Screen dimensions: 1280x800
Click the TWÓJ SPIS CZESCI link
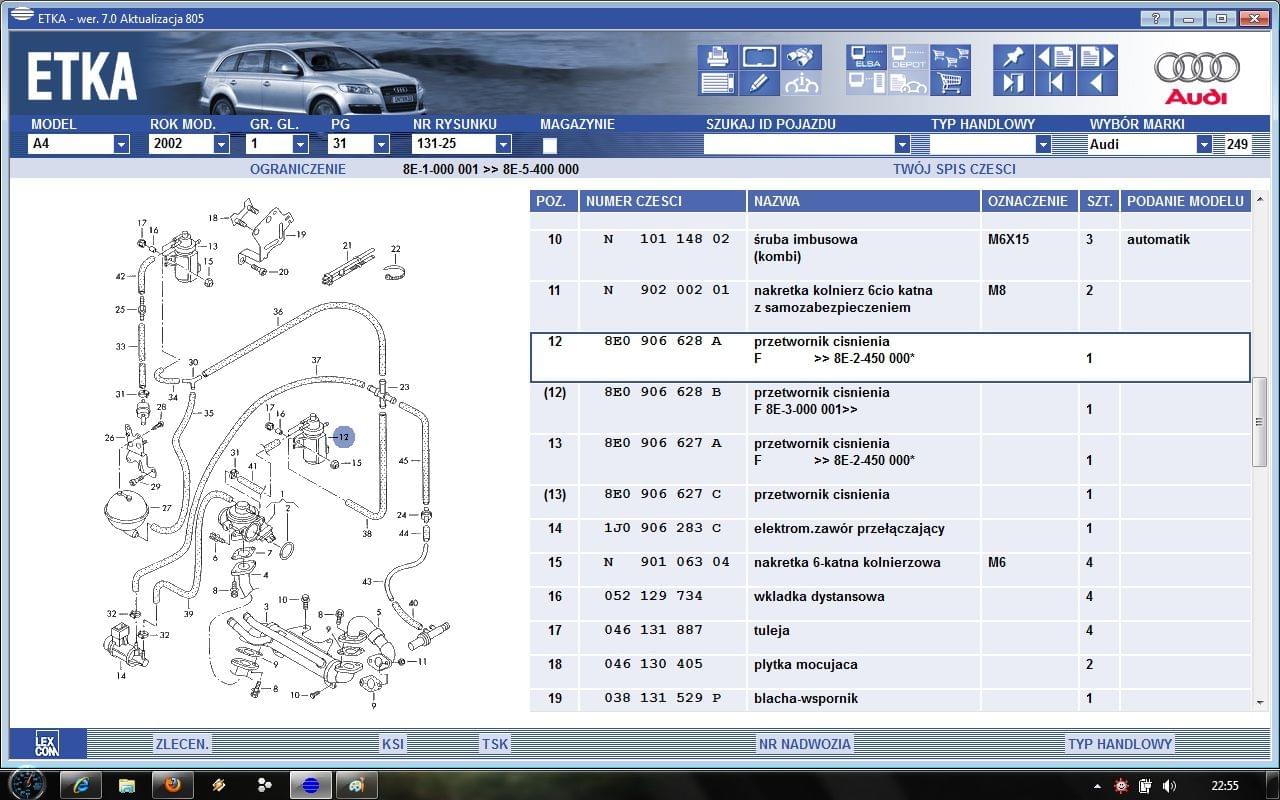[954, 169]
